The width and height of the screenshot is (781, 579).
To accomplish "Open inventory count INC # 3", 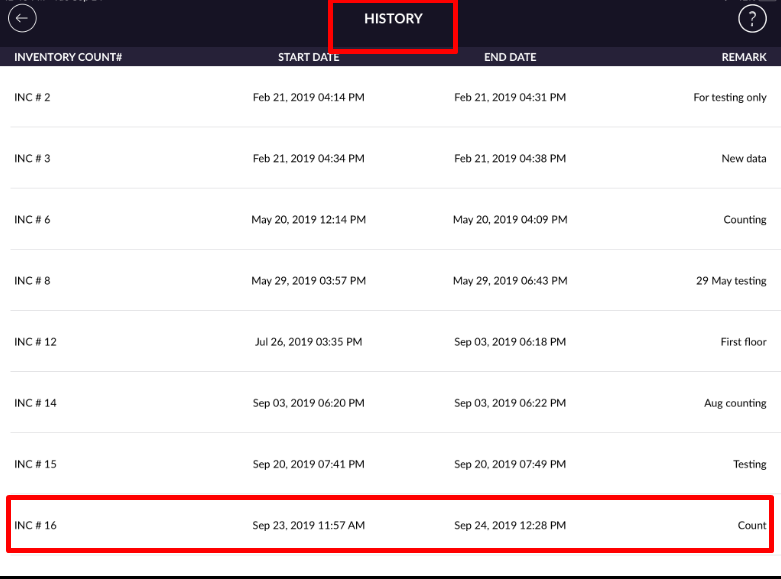I will pos(32,159).
